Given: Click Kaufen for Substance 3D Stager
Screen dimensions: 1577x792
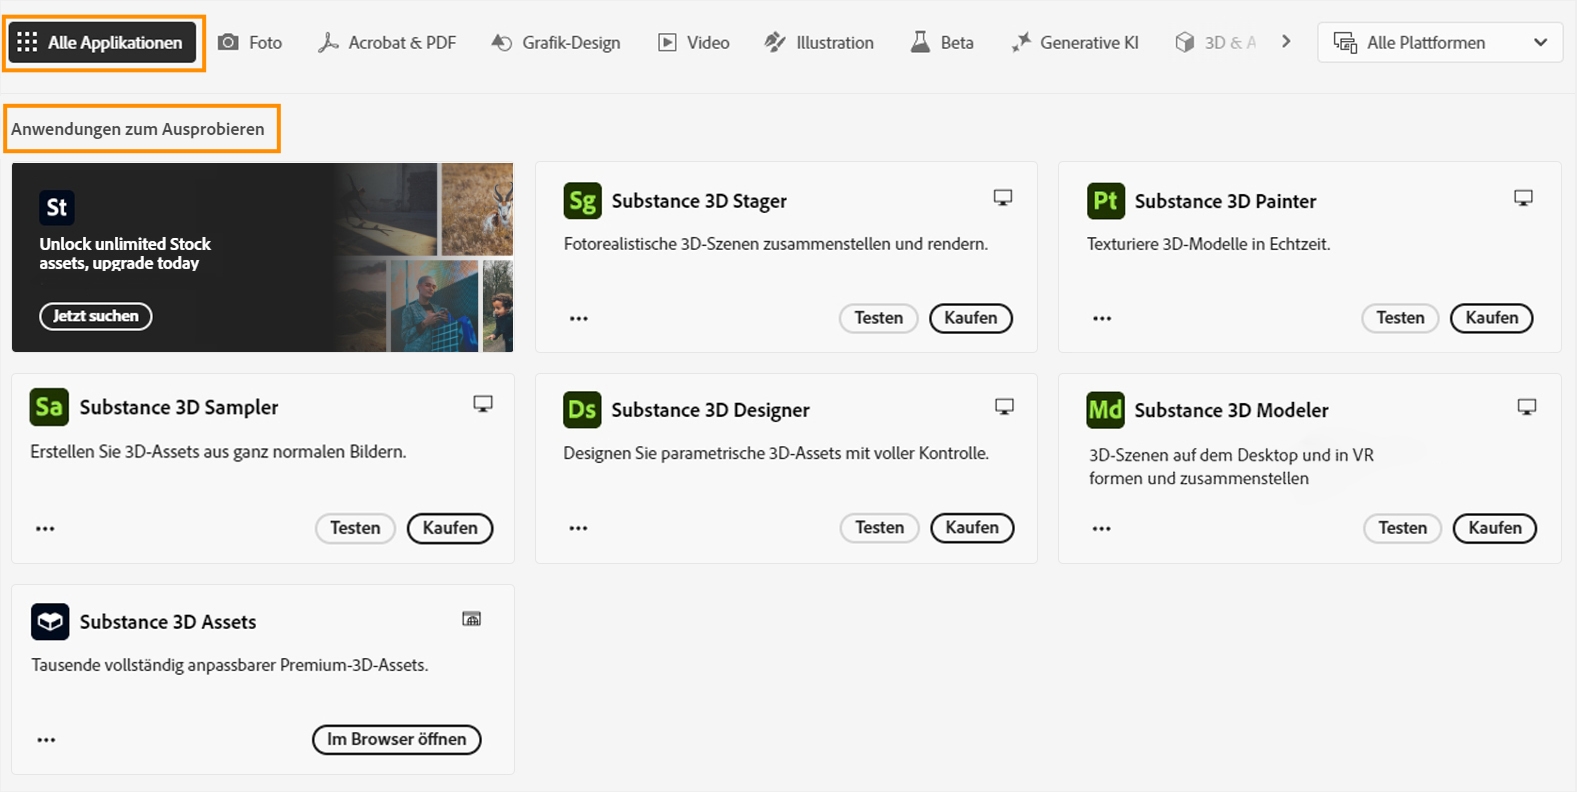Looking at the screenshot, I should point(971,318).
